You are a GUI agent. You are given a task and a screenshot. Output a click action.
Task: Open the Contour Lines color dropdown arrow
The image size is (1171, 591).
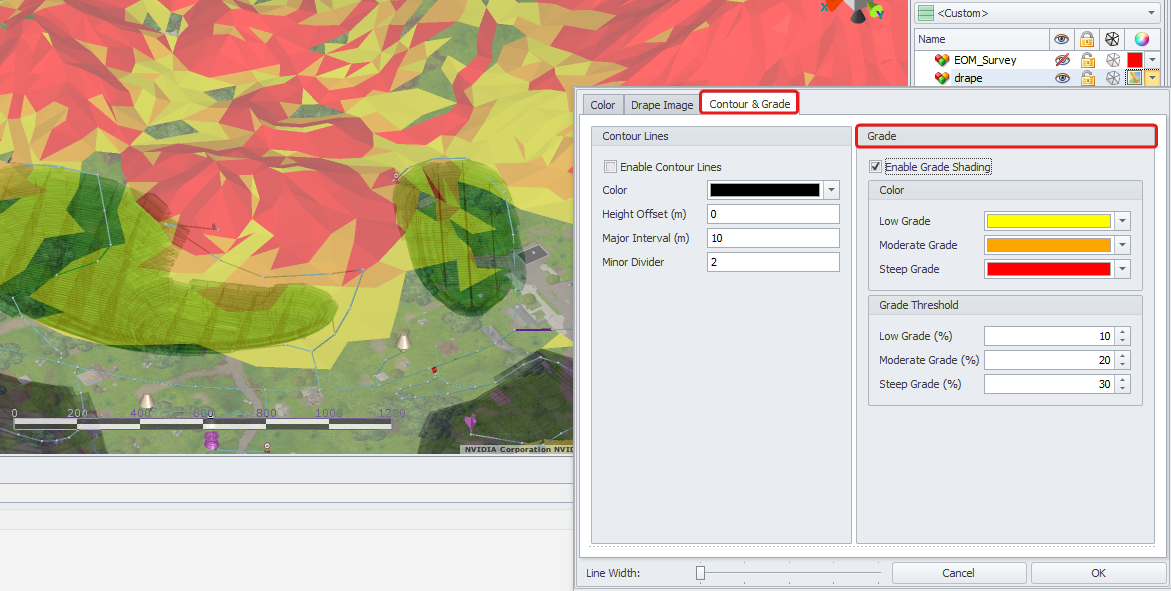[x=831, y=190]
